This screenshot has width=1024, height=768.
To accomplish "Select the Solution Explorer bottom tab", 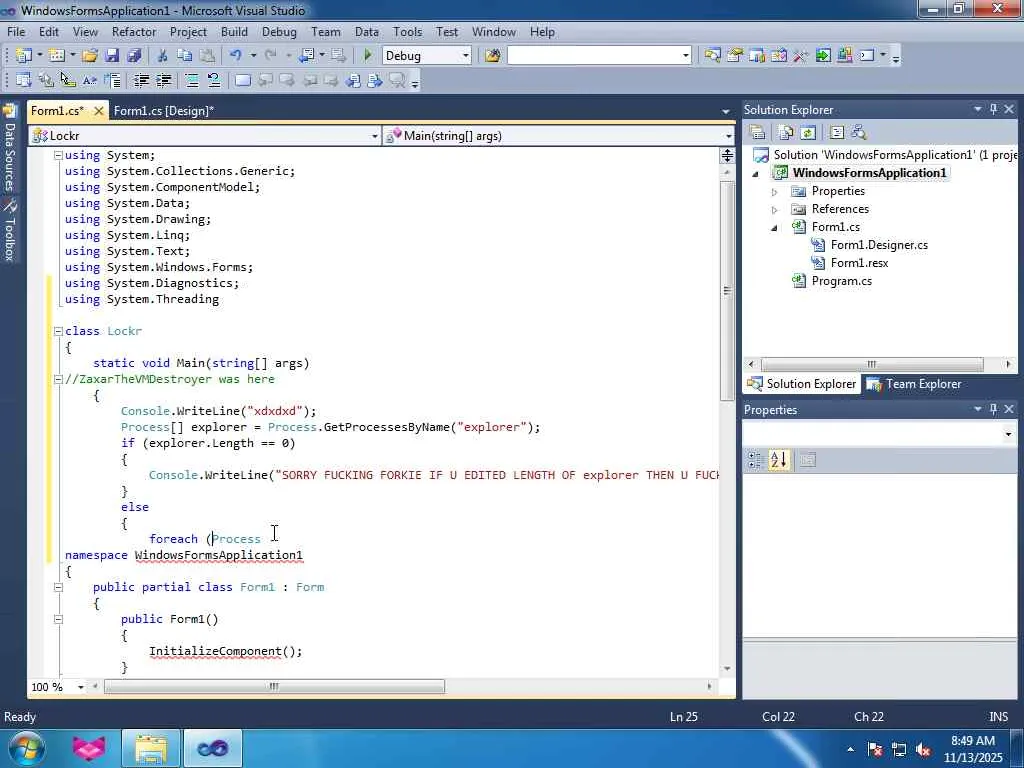I will tap(802, 384).
